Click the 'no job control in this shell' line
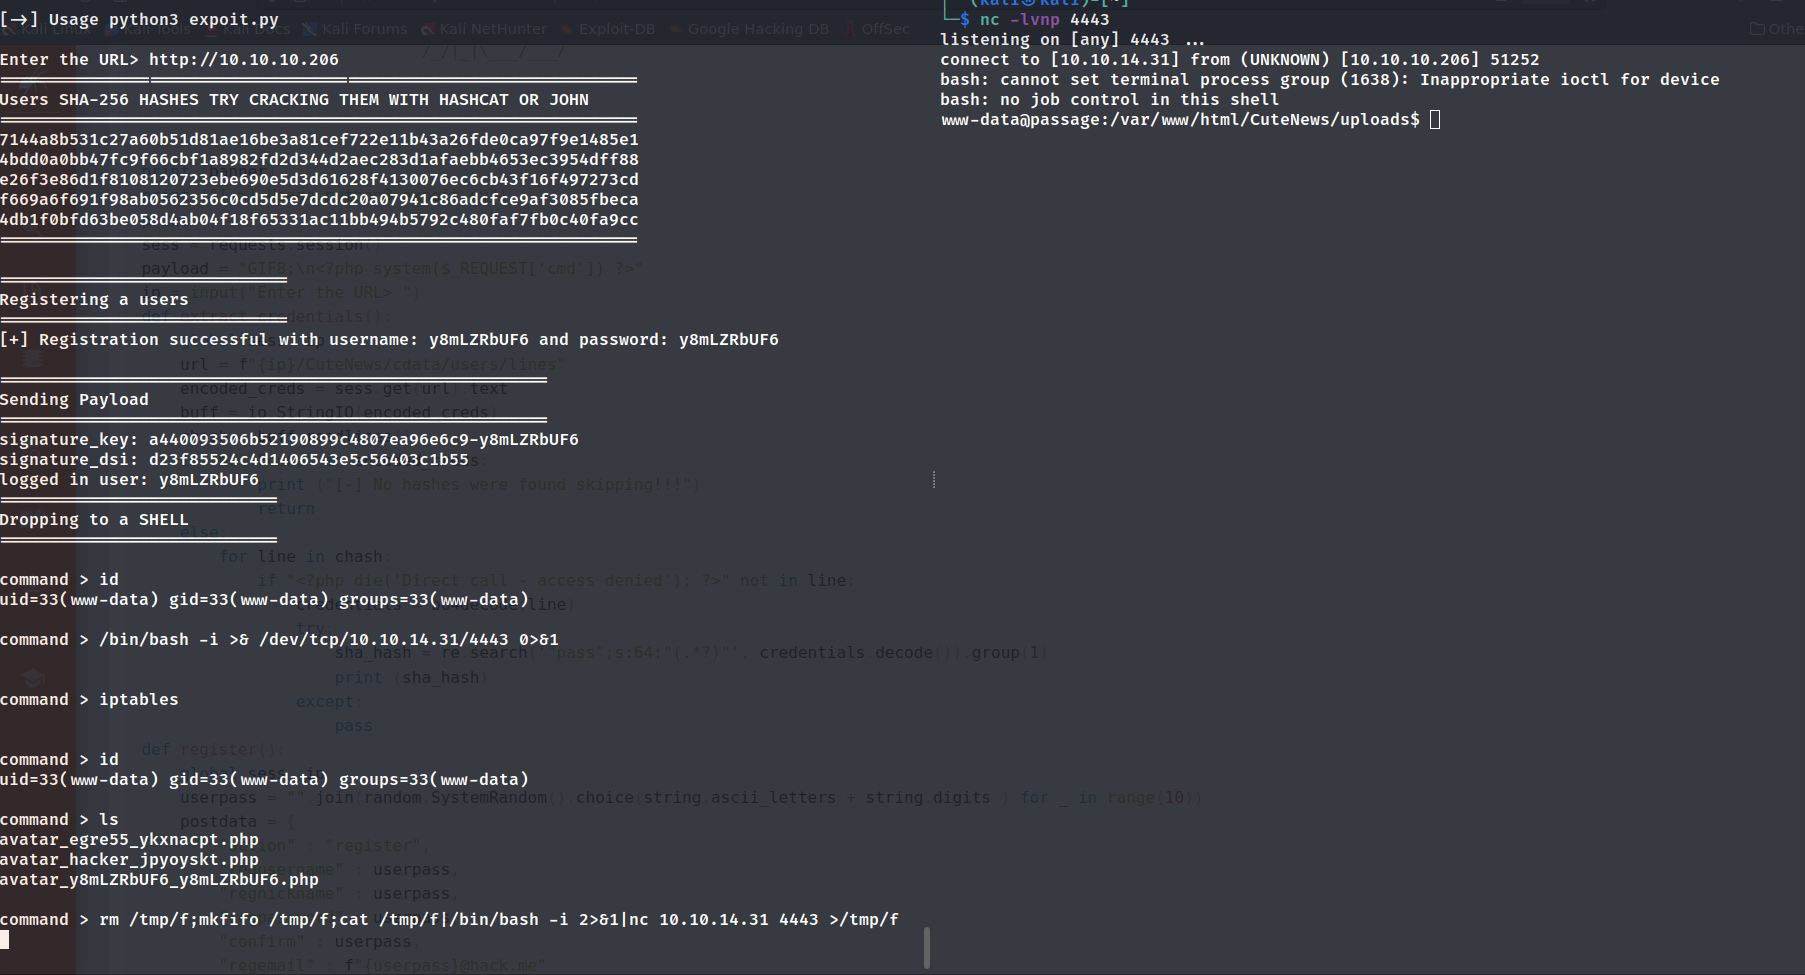The height and width of the screenshot is (975, 1805). click(x=1109, y=99)
